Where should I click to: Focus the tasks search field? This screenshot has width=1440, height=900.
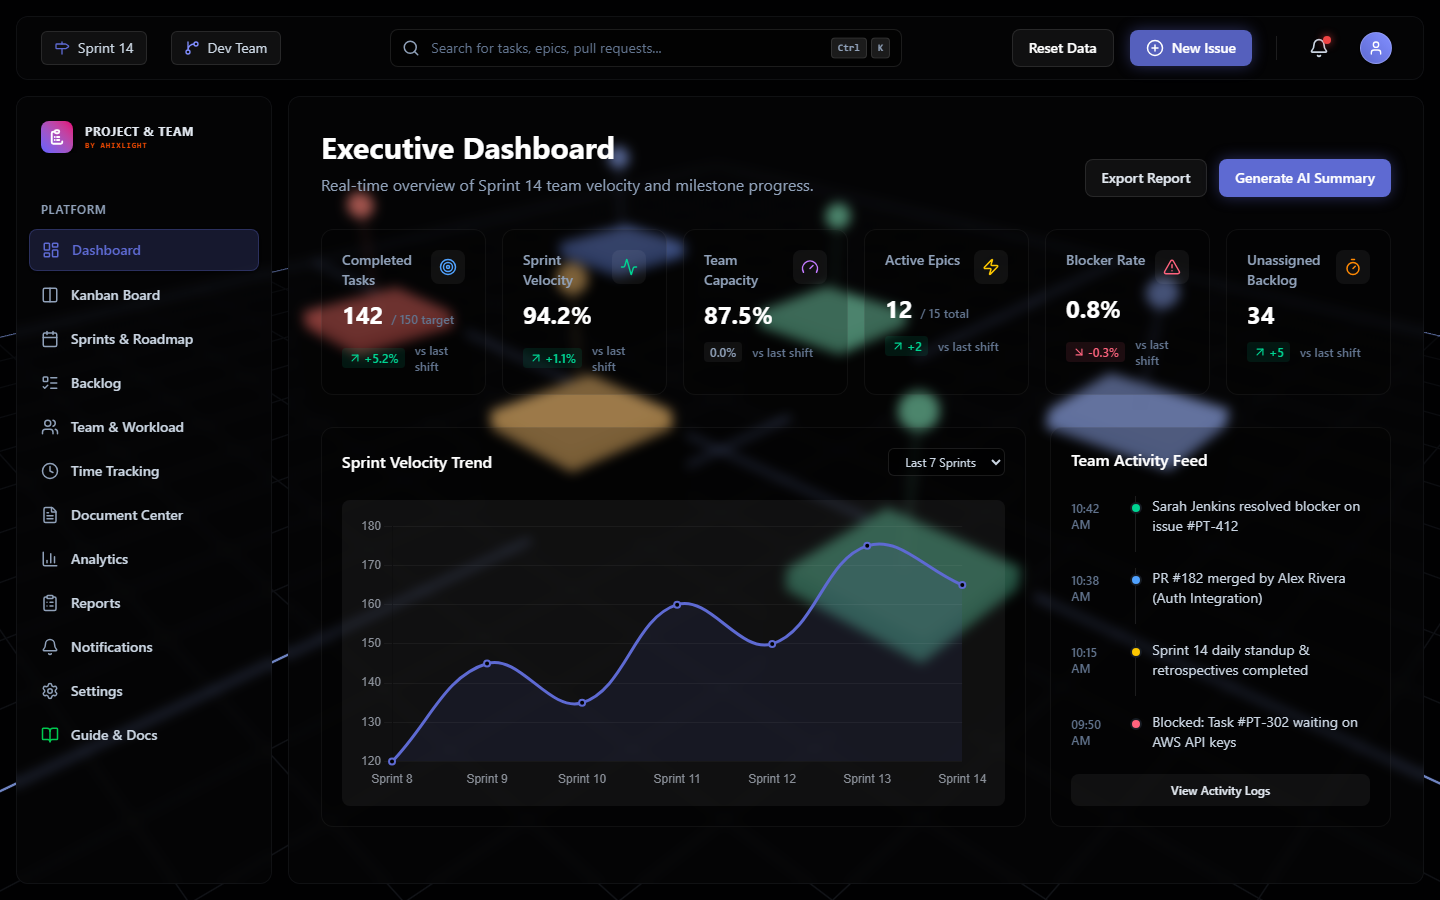coord(646,48)
